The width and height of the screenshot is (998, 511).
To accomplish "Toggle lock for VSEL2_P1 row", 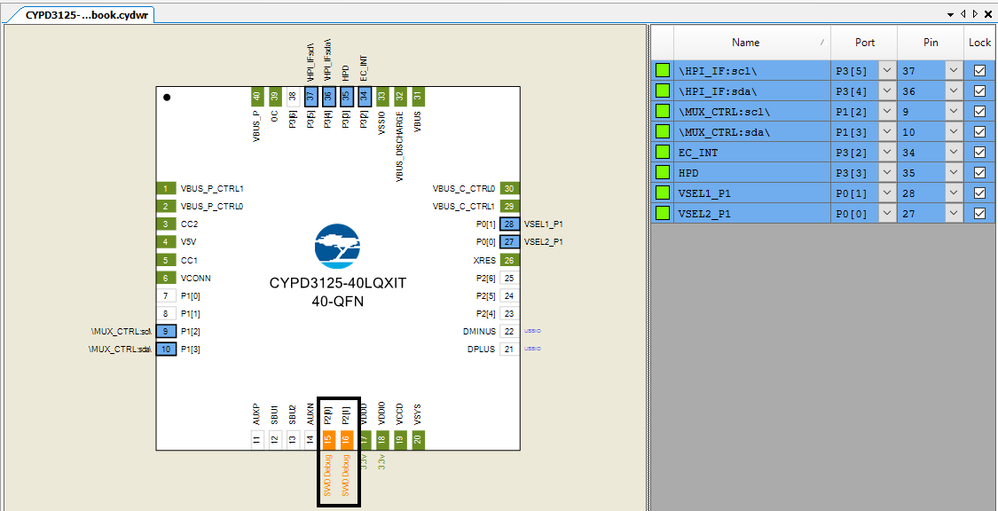I will tap(980, 214).
